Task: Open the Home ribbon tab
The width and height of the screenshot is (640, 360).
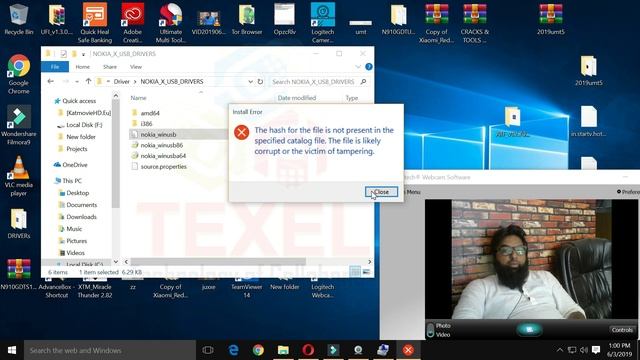Action: [x=82, y=67]
